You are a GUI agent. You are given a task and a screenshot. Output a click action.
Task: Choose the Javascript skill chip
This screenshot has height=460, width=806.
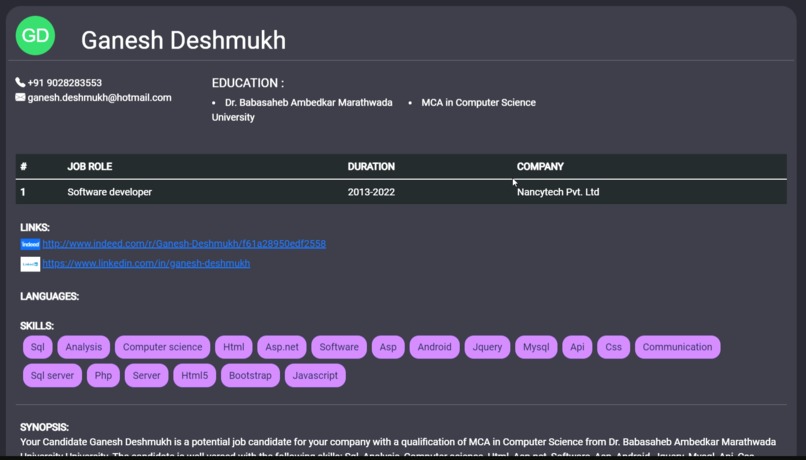(315, 375)
